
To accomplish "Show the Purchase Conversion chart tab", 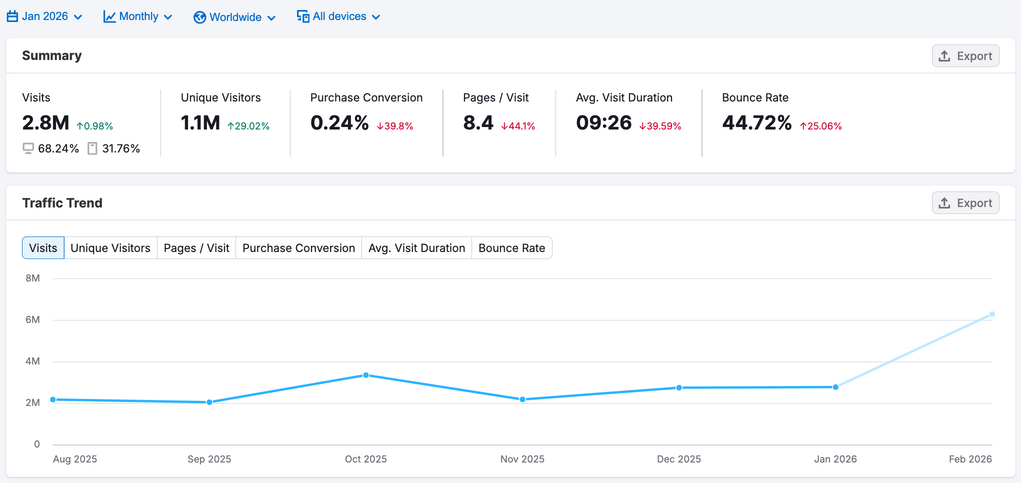I will (x=298, y=248).
